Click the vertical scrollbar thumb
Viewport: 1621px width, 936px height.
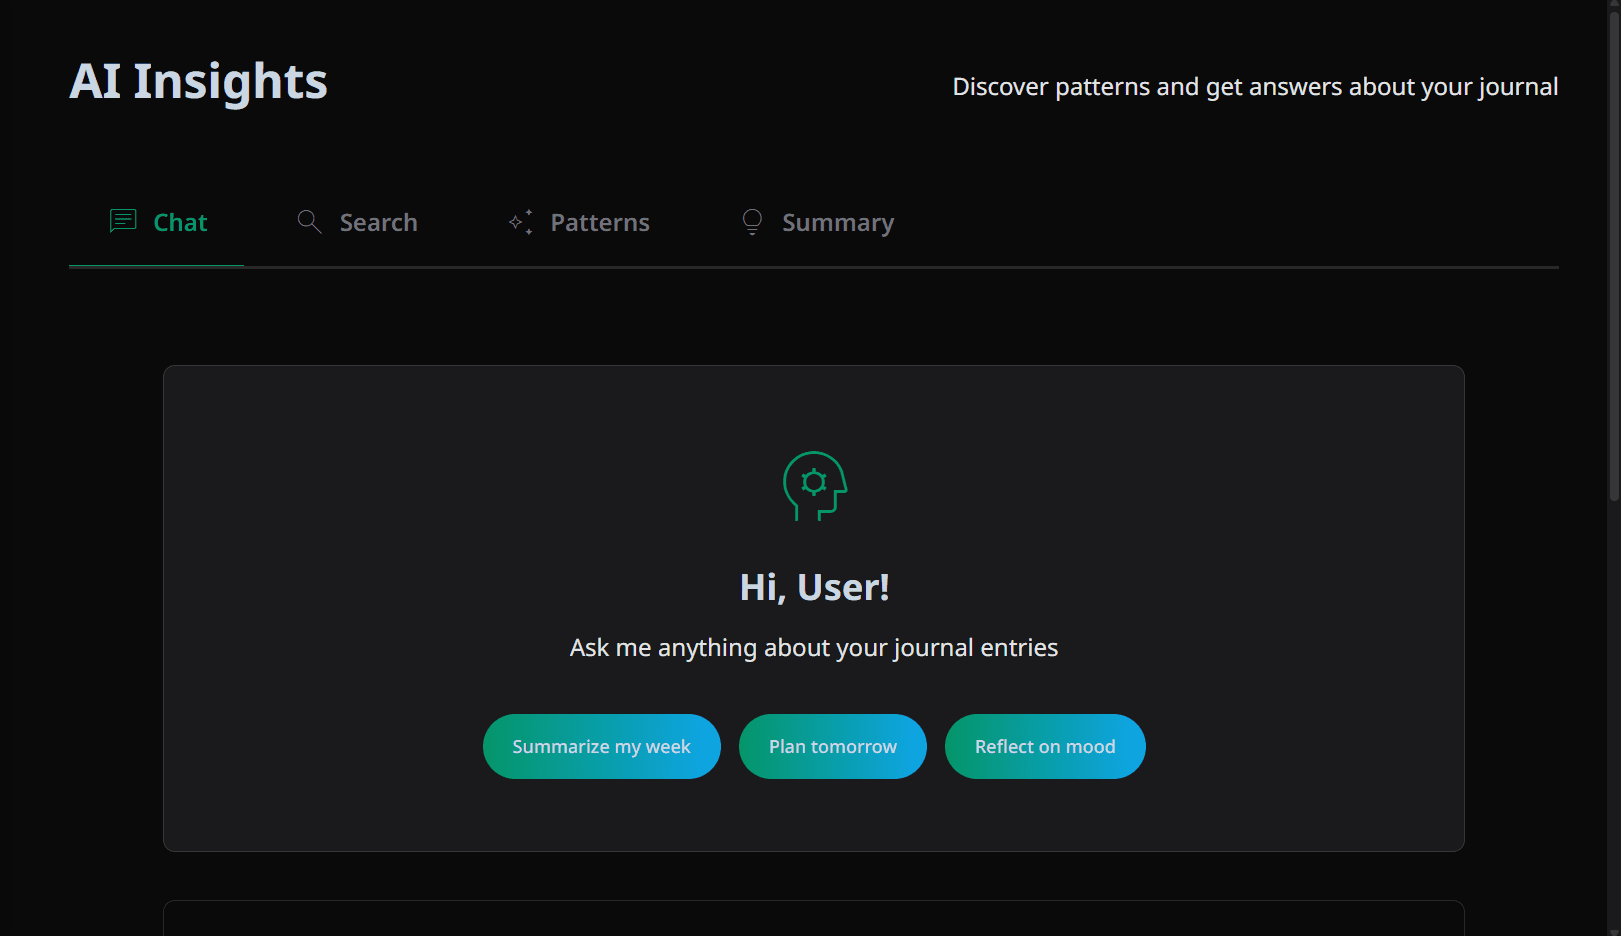(1613, 250)
